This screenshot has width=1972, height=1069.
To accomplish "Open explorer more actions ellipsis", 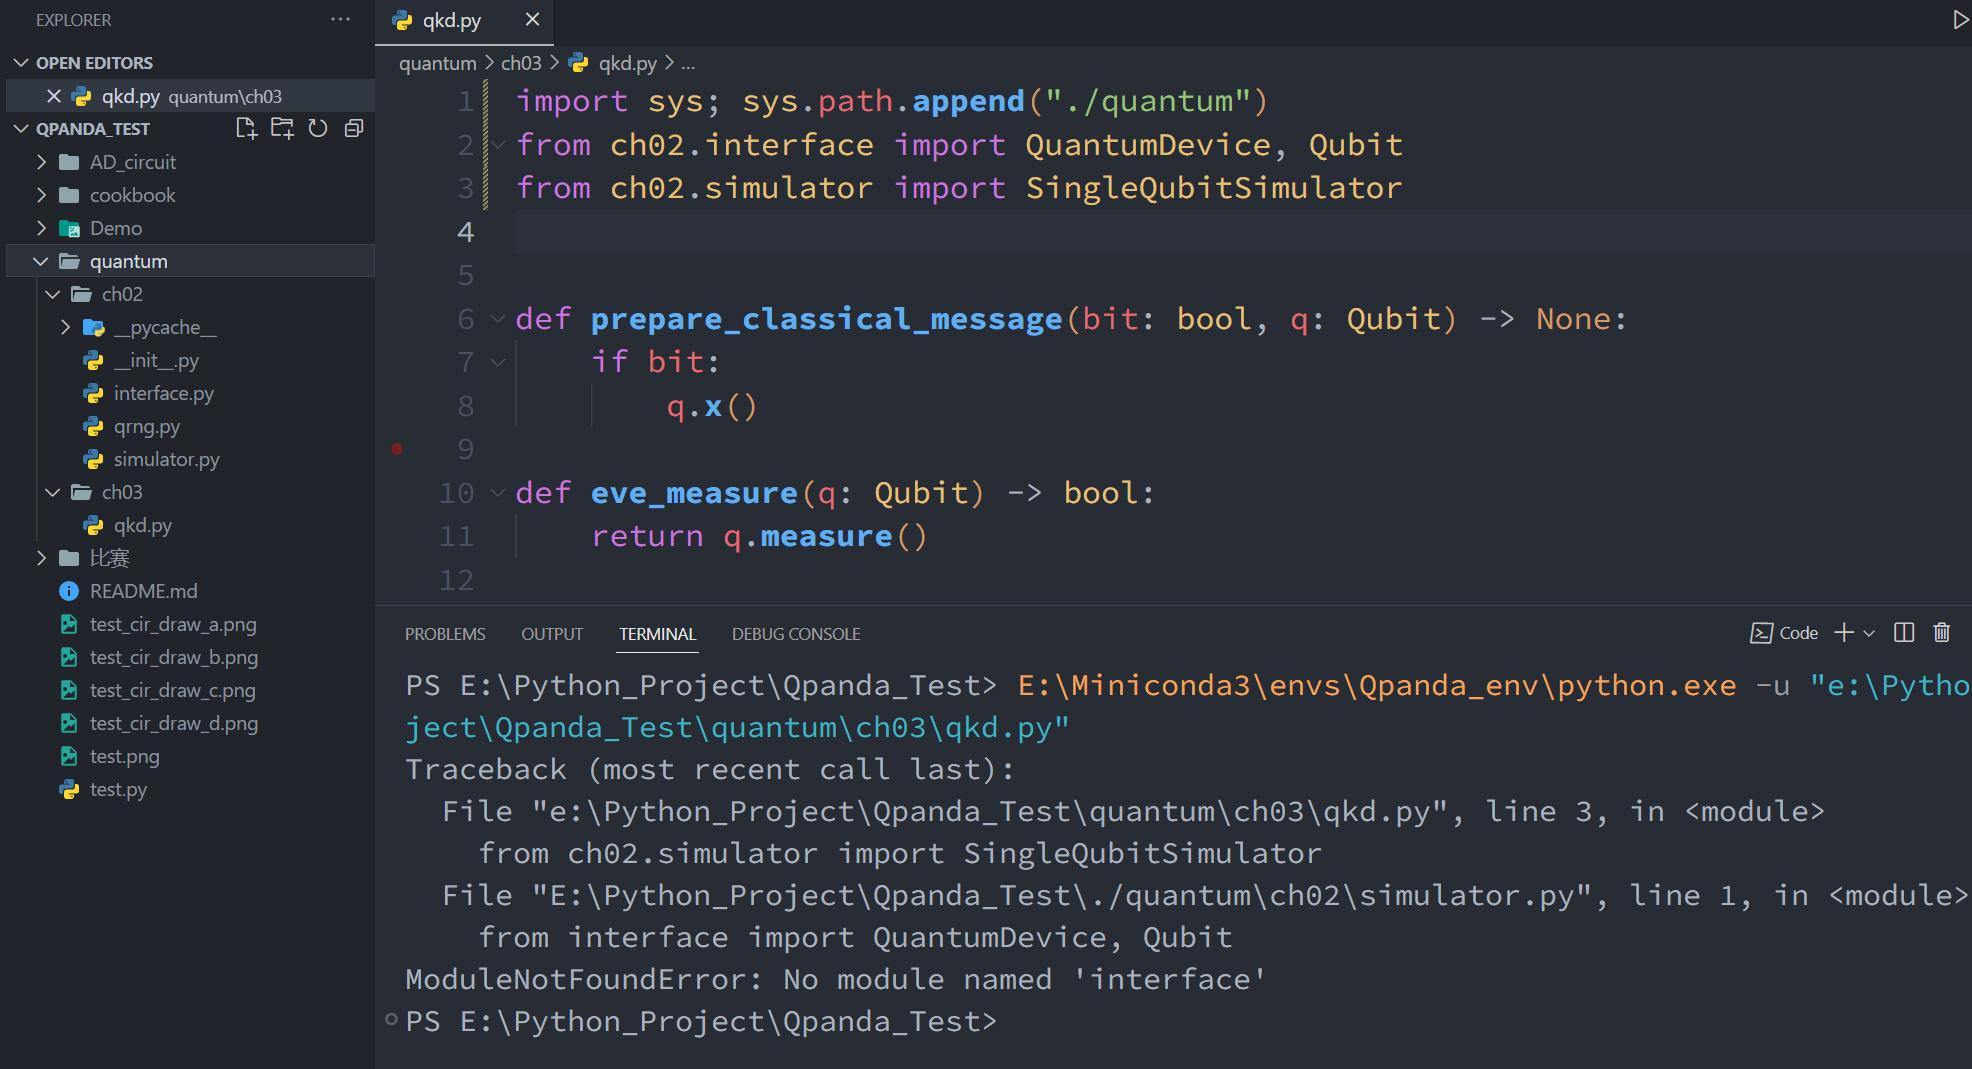I will coord(340,20).
